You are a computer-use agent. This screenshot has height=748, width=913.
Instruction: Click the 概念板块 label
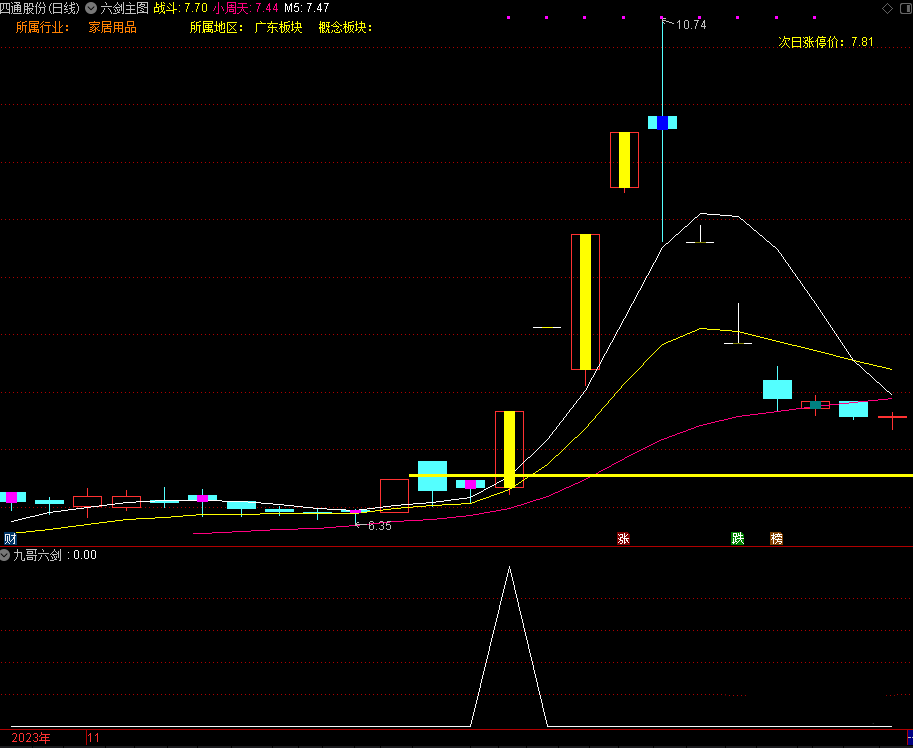click(x=344, y=27)
